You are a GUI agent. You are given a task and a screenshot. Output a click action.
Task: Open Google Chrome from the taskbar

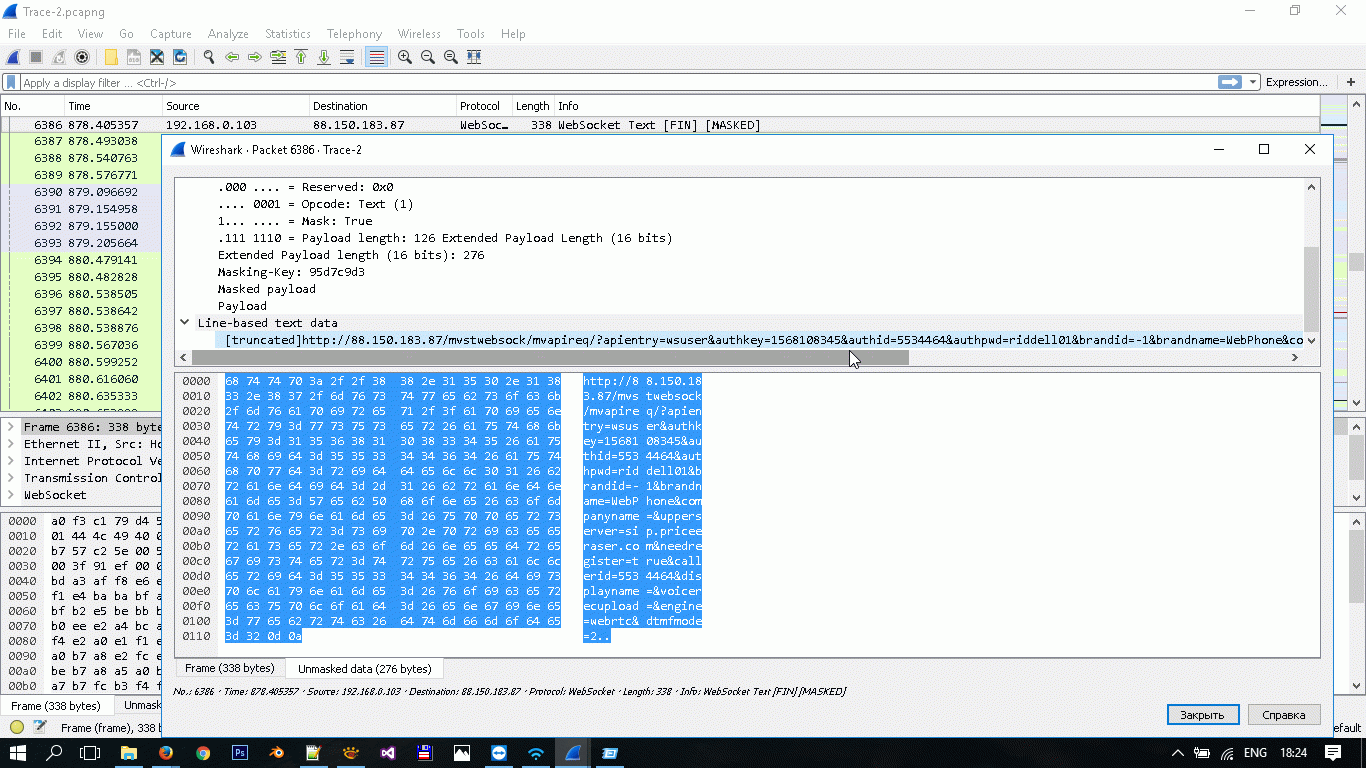click(x=202, y=753)
